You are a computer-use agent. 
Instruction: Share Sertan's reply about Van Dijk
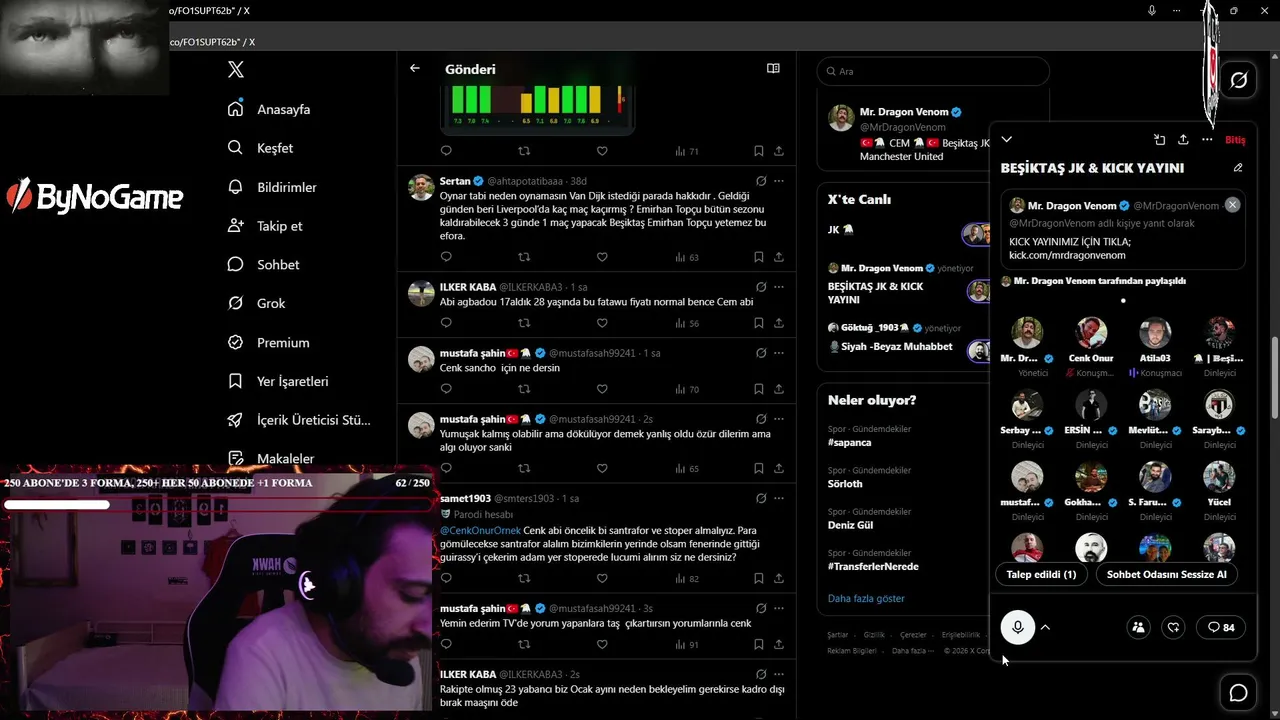pyautogui.click(x=779, y=257)
